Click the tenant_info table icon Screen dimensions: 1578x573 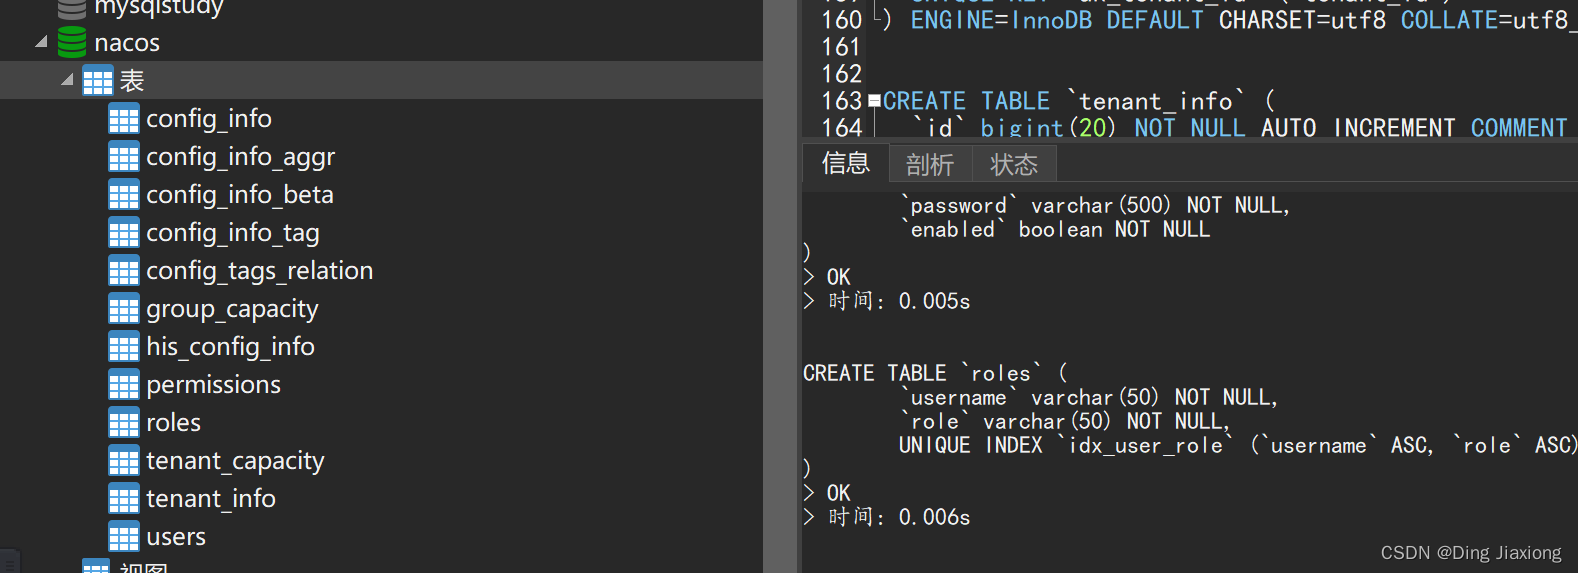tap(124, 499)
